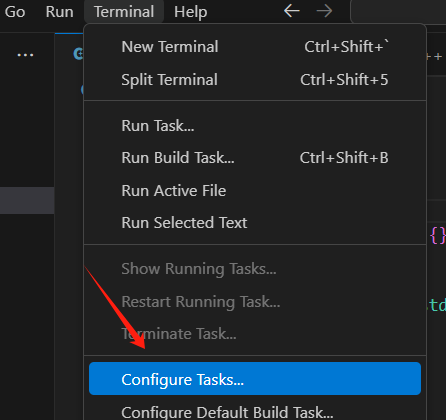Go back with the left arrow
Viewport: 446px width, 420px height.
coord(292,11)
